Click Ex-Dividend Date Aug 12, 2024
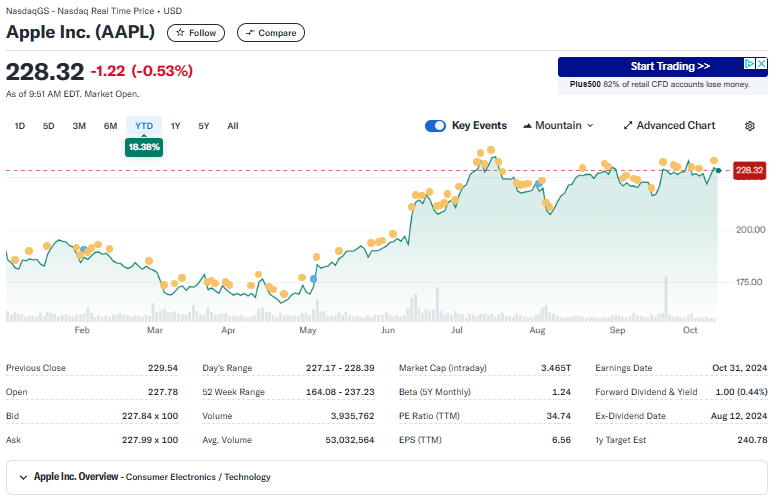This screenshot has height=501, width=782. pos(739,416)
